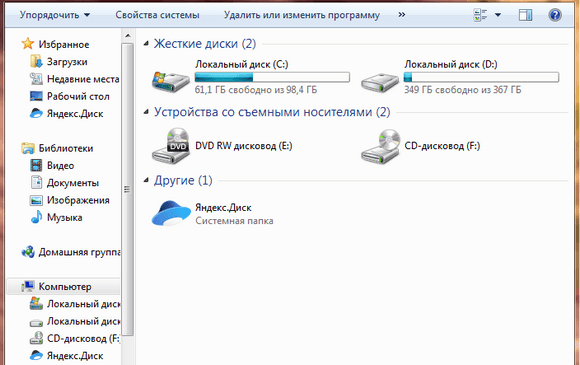This screenshot has width=580, height=365.
Task: Click the Яндекс.Диск icon under Компьютер
Action: [x=36, y=355]
